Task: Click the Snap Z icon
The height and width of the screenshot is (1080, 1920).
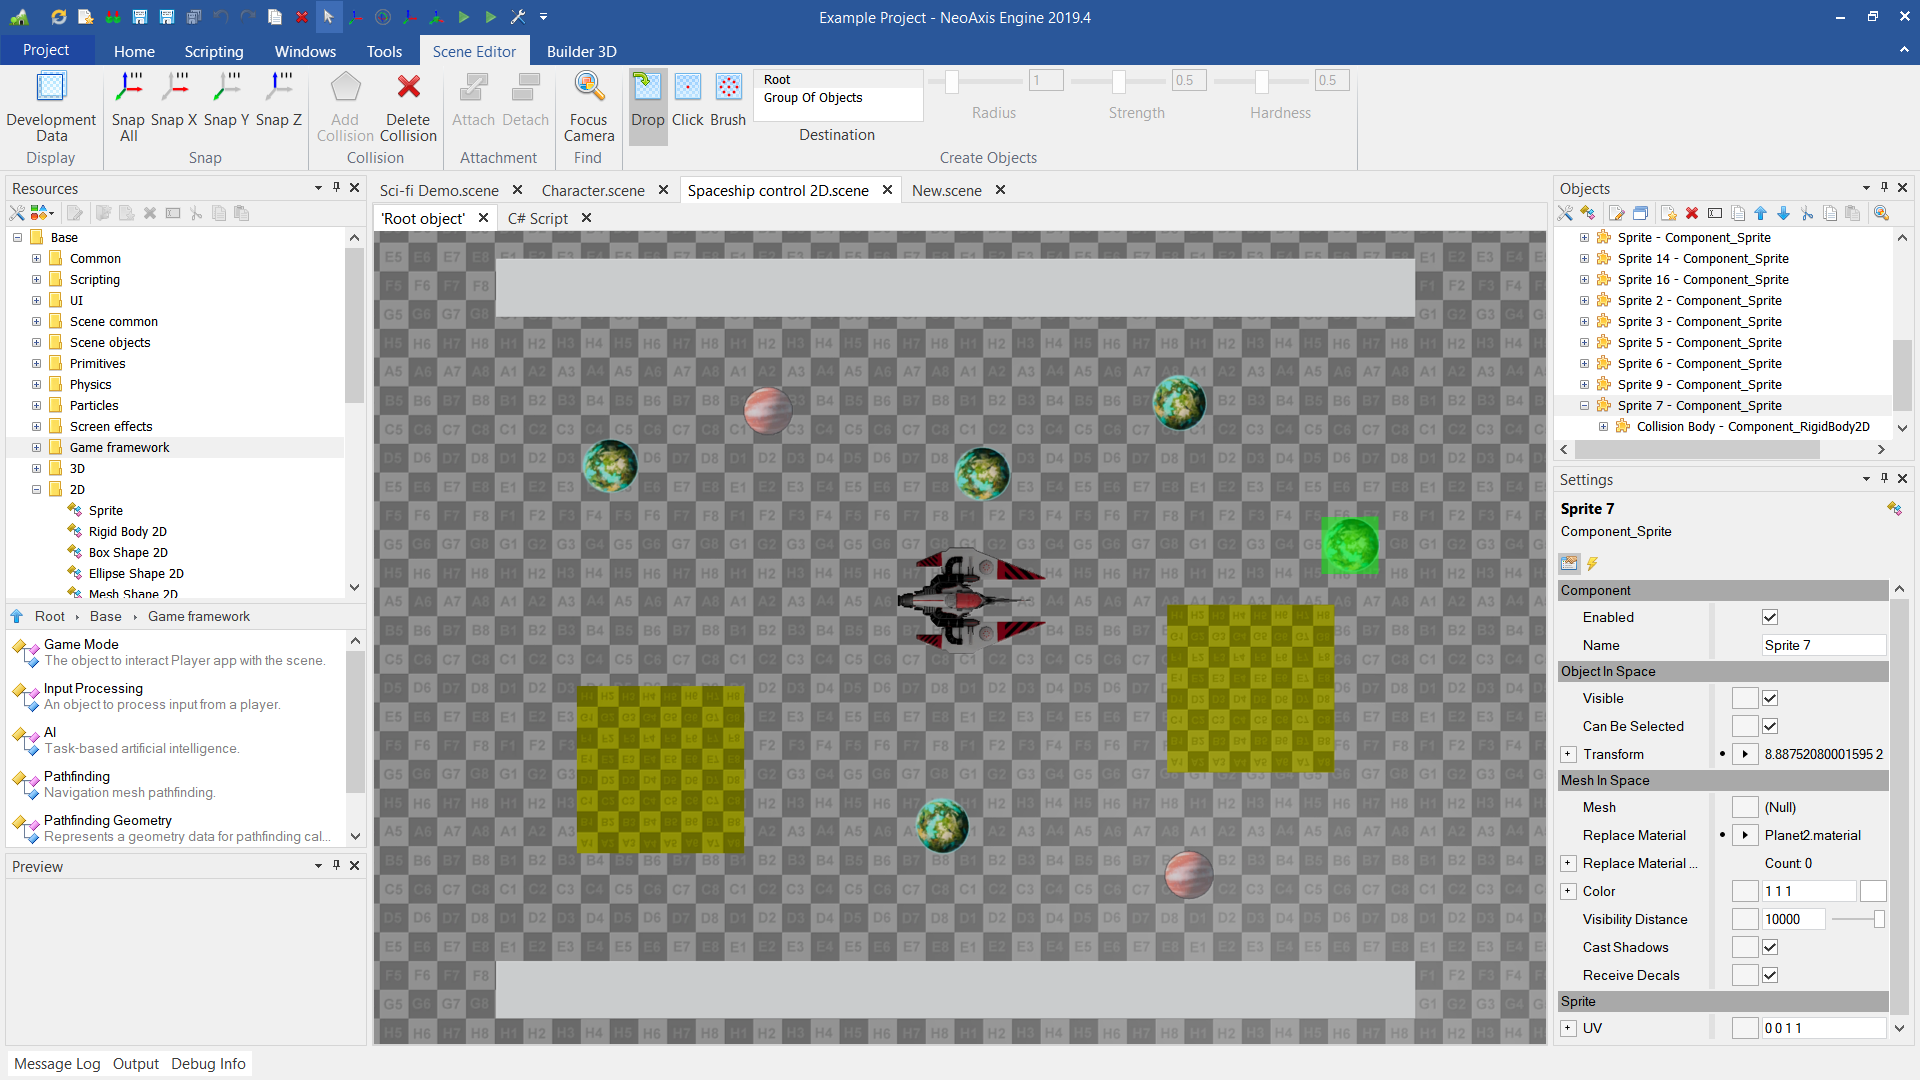Action: pyautogui.click(x=279, y=89)
